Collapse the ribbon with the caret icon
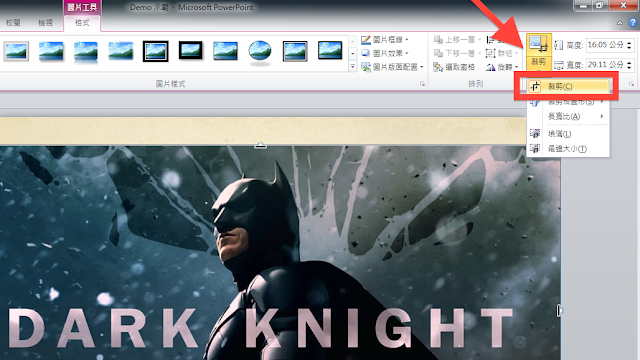 tap(620, 23)
